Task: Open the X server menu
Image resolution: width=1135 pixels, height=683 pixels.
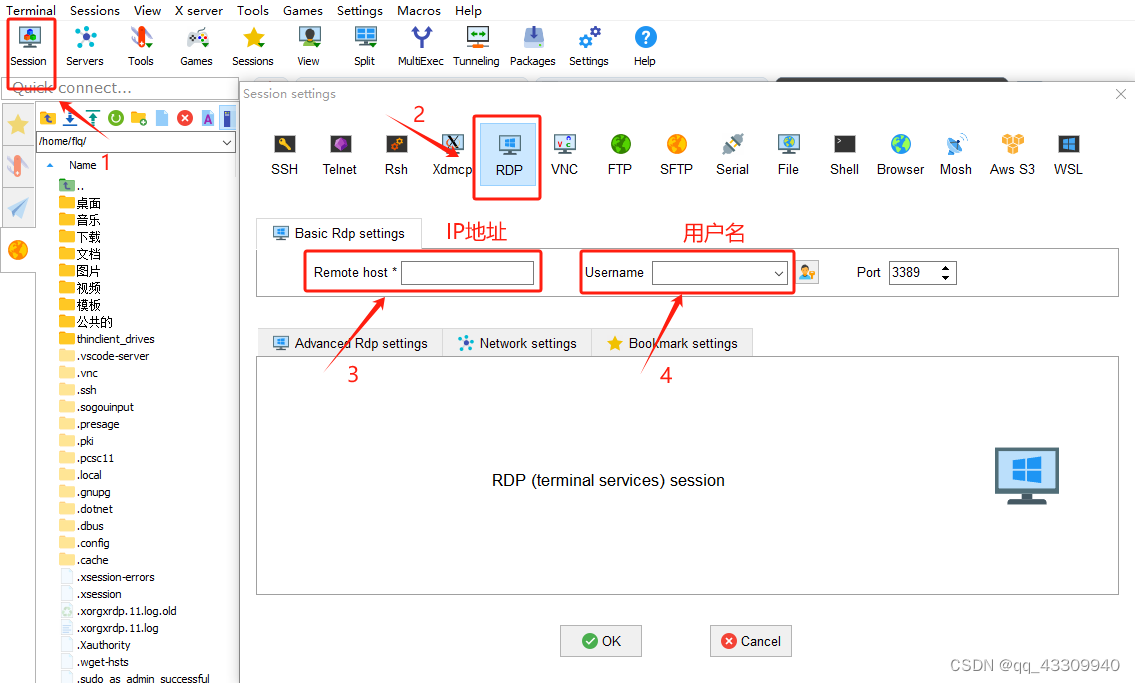Action: pos(198,10)
